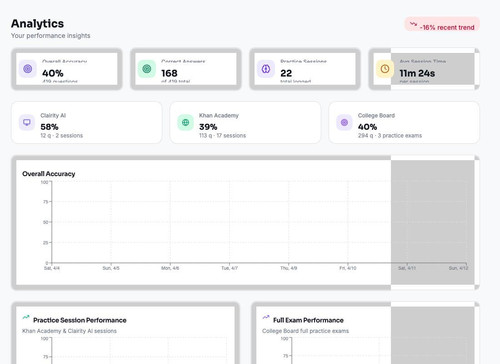
Task: Click '113 q · 17 sessions' text
Action: click(x=222, y=136)
